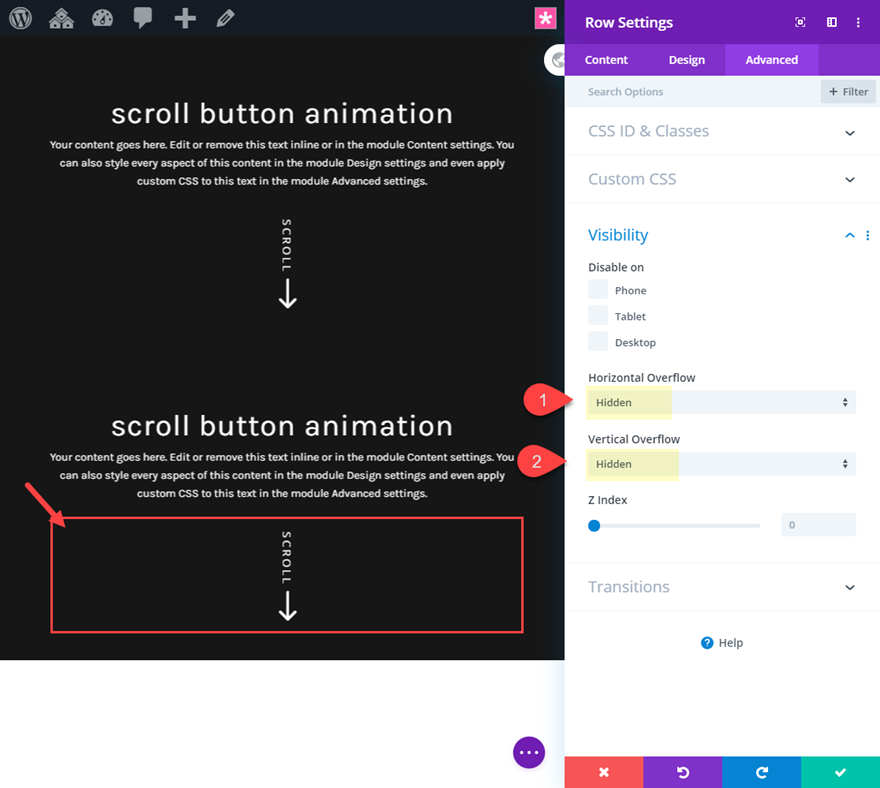Open the expand settings modal icon
Viewport: 880px width, 788px height.
click(800, 22)
